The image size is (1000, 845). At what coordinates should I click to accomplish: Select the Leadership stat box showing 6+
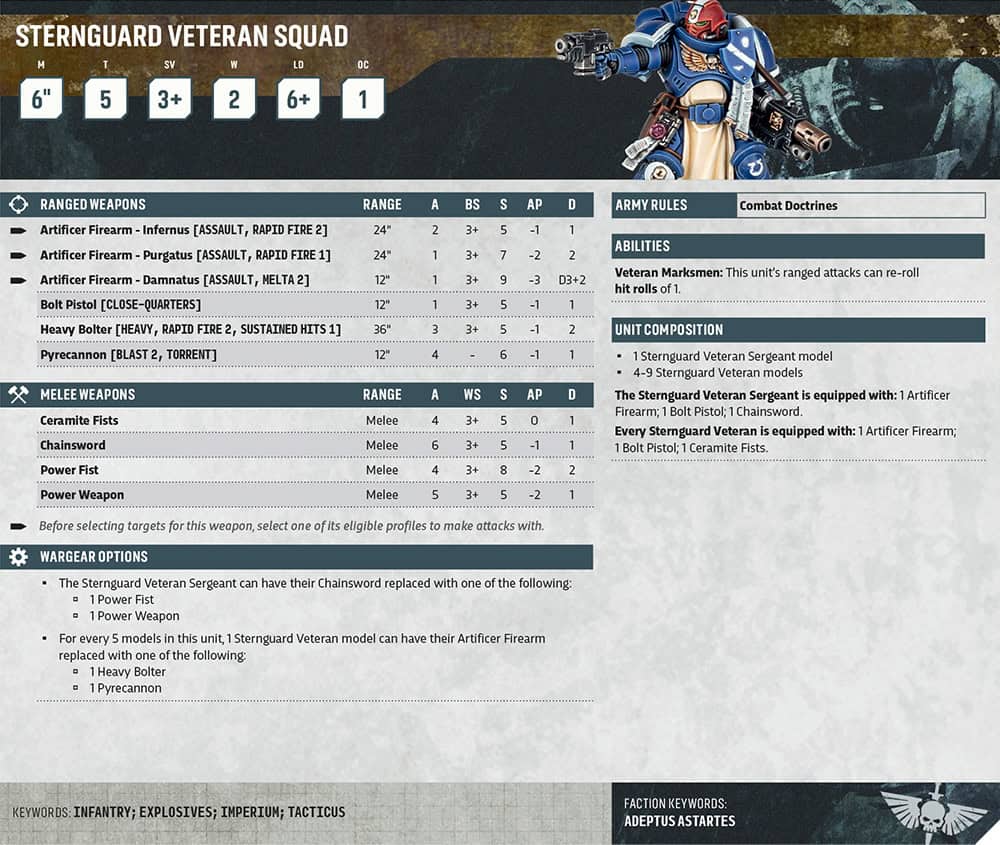[x=298, y=99]
